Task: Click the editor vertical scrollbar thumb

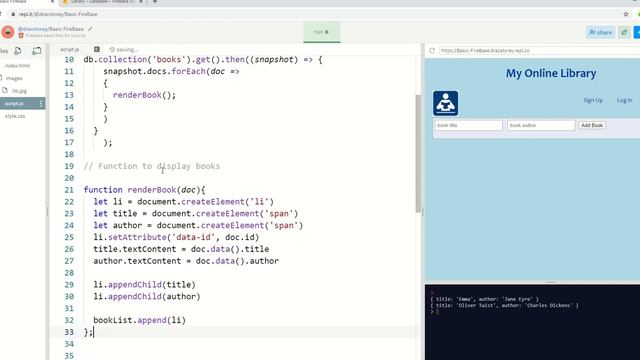Action: click(418, 153)
